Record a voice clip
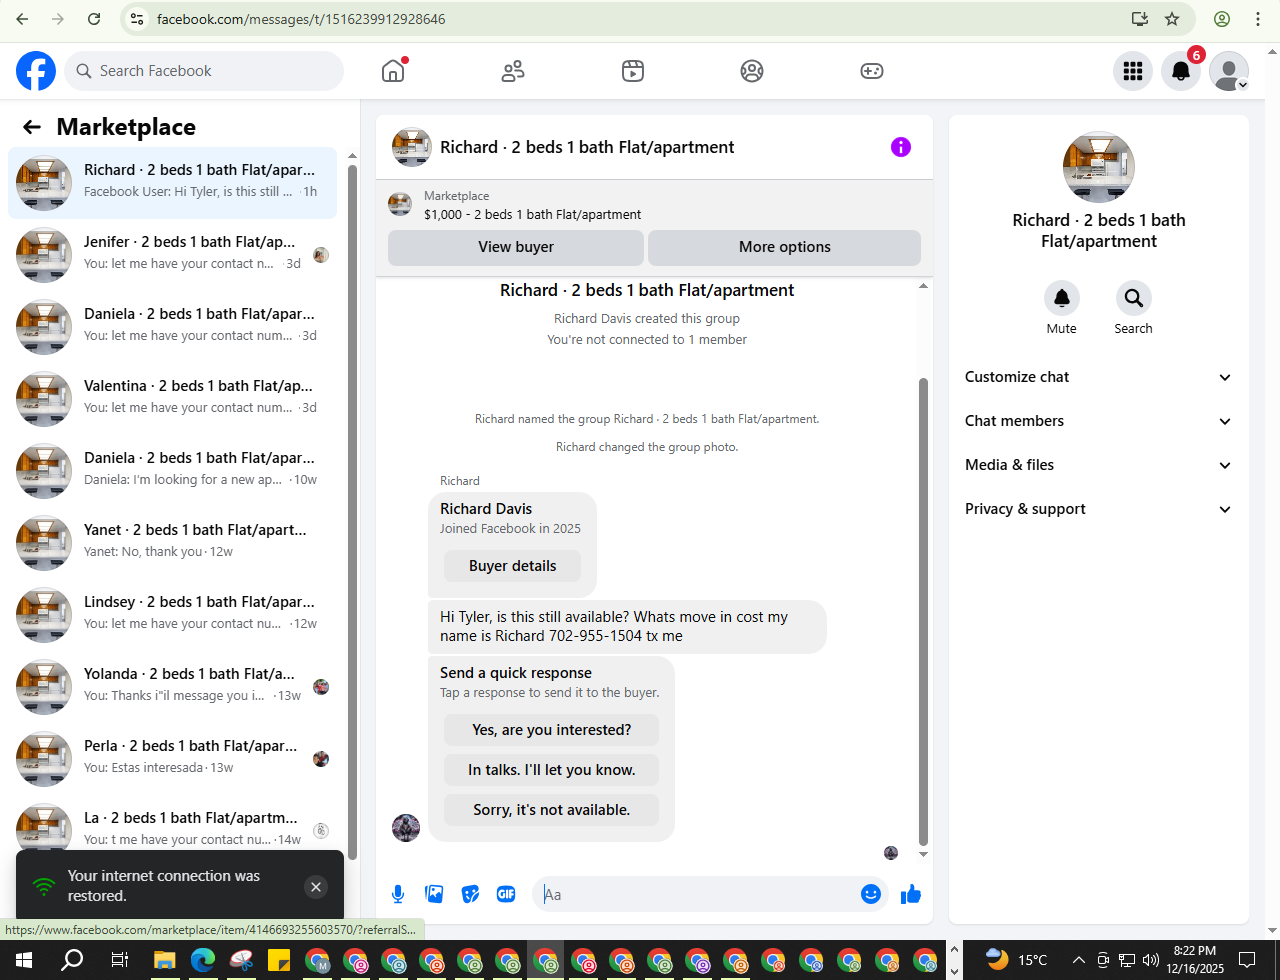The width and height of the screenshot is (1280, 980). [x=398, y=894]
